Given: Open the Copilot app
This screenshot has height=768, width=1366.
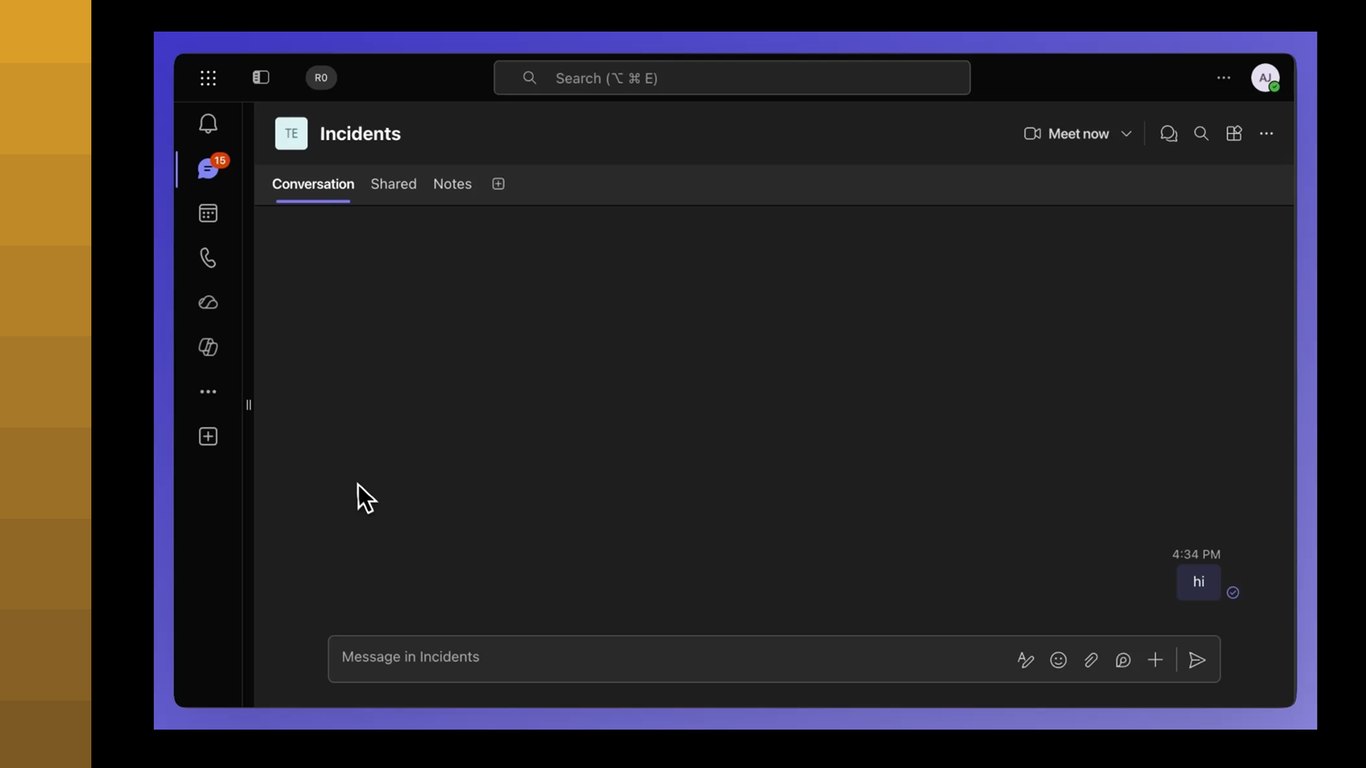Looking at the screenshot, I should pos(208,347).
